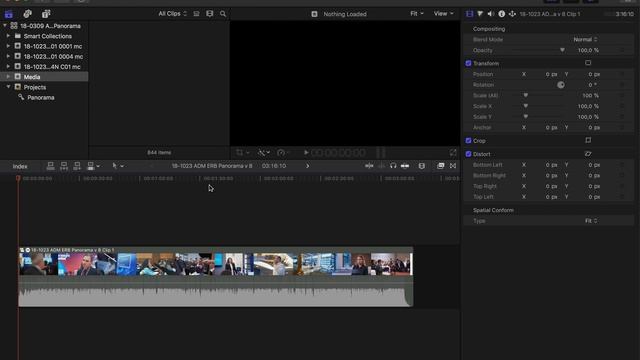Expand the 18-1023...01 0001 mc event
Screen dimensions: 640x360
tap(8, 46)
